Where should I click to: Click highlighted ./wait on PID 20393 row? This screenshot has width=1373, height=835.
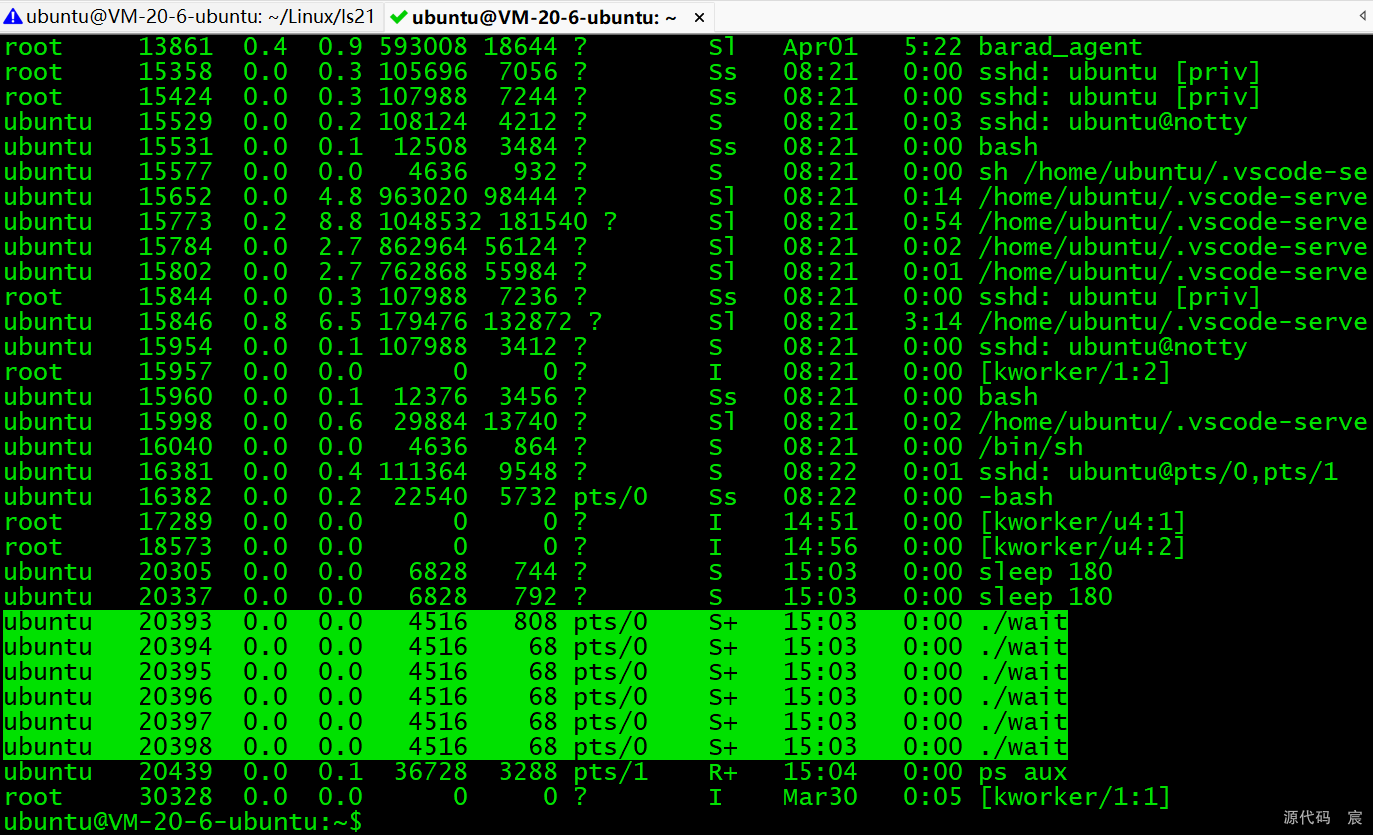pyautogui.click(x=1023, y=622)
